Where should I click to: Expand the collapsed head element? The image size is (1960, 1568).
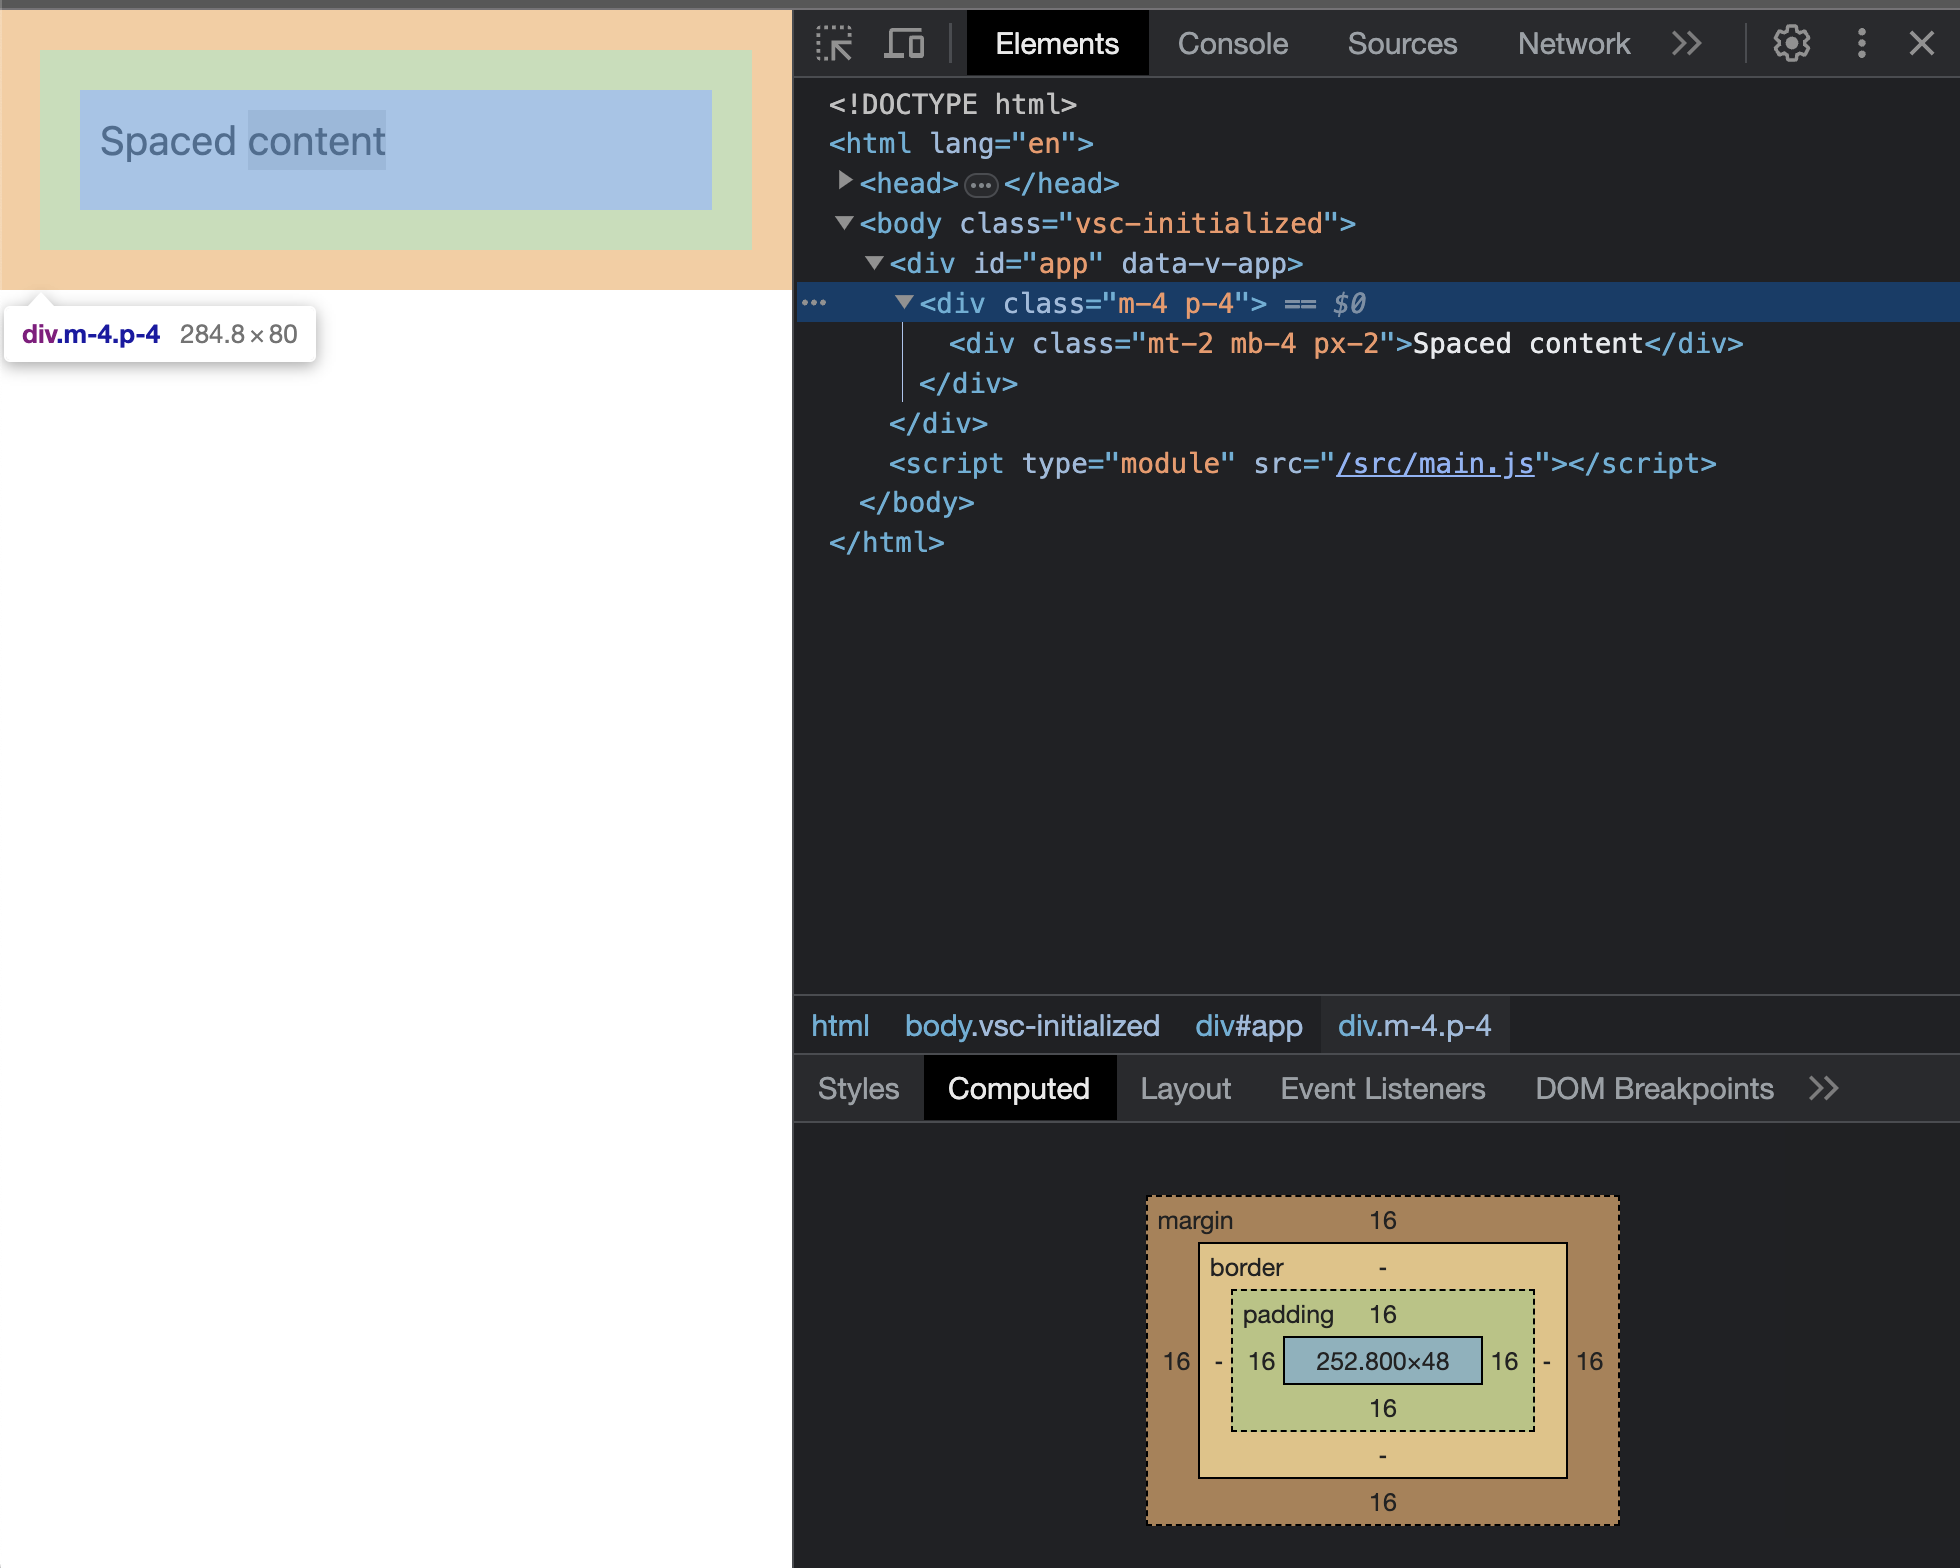point(845,181)
